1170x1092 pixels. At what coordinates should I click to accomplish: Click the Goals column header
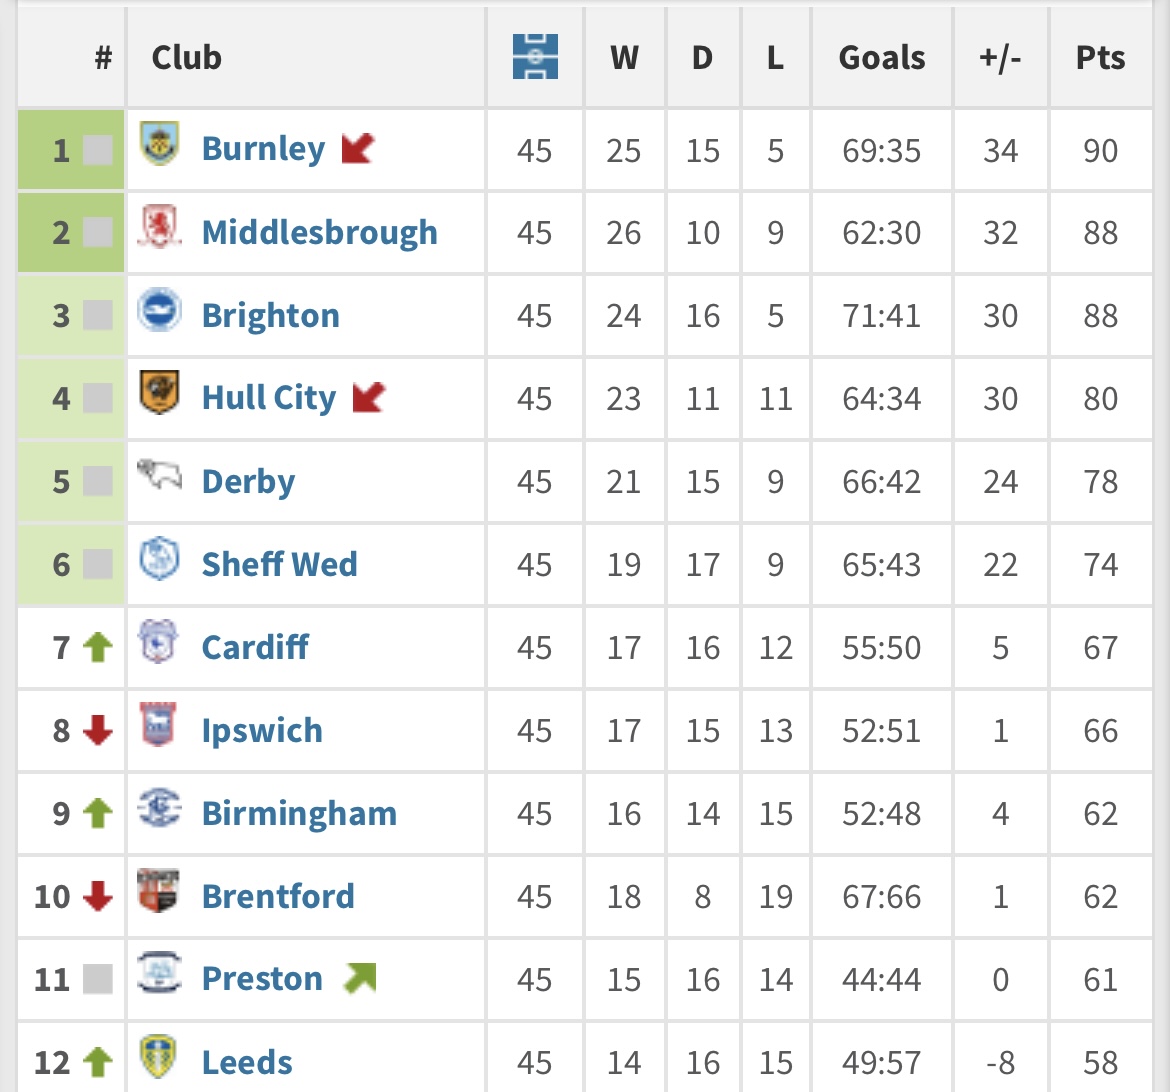[x=882, y=58]
